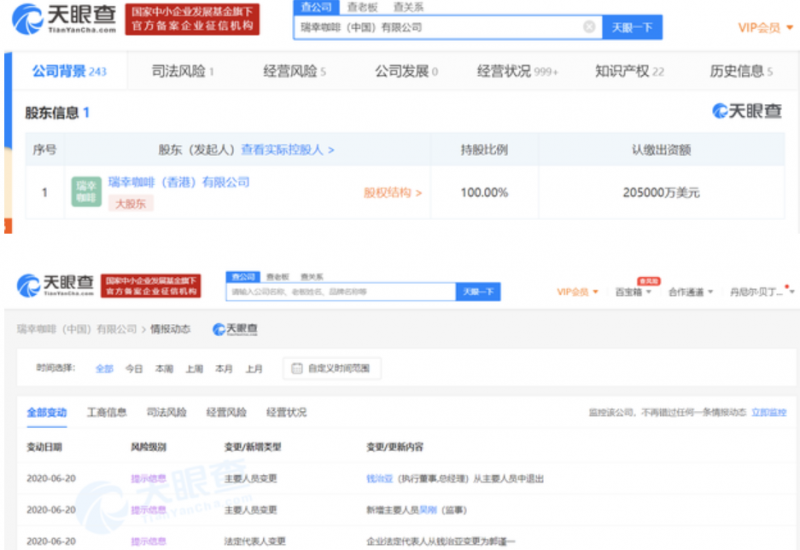Switch to 知识产权 22 tab
The width and height of the screenshot is (800, 550).
[630, 71]
